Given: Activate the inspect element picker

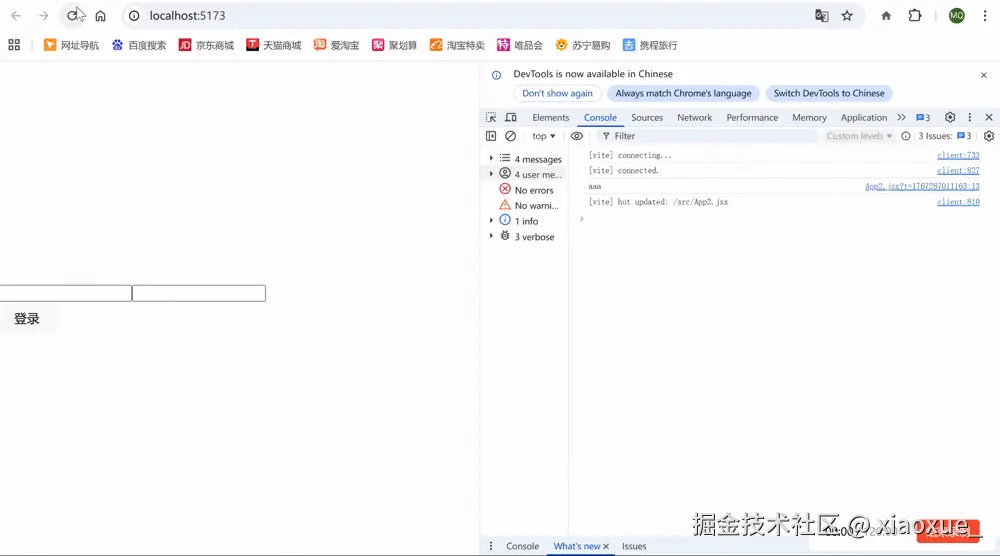Looking at the screenshot, I should (x=491, y=117).
